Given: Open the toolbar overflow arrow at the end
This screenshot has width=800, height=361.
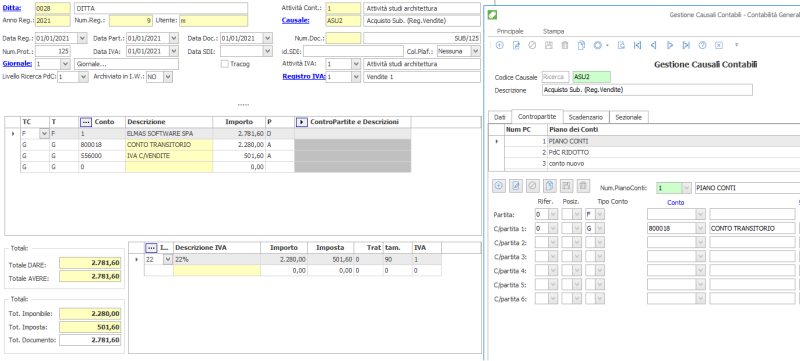Looking at the screenshot, I should point(736,45).
